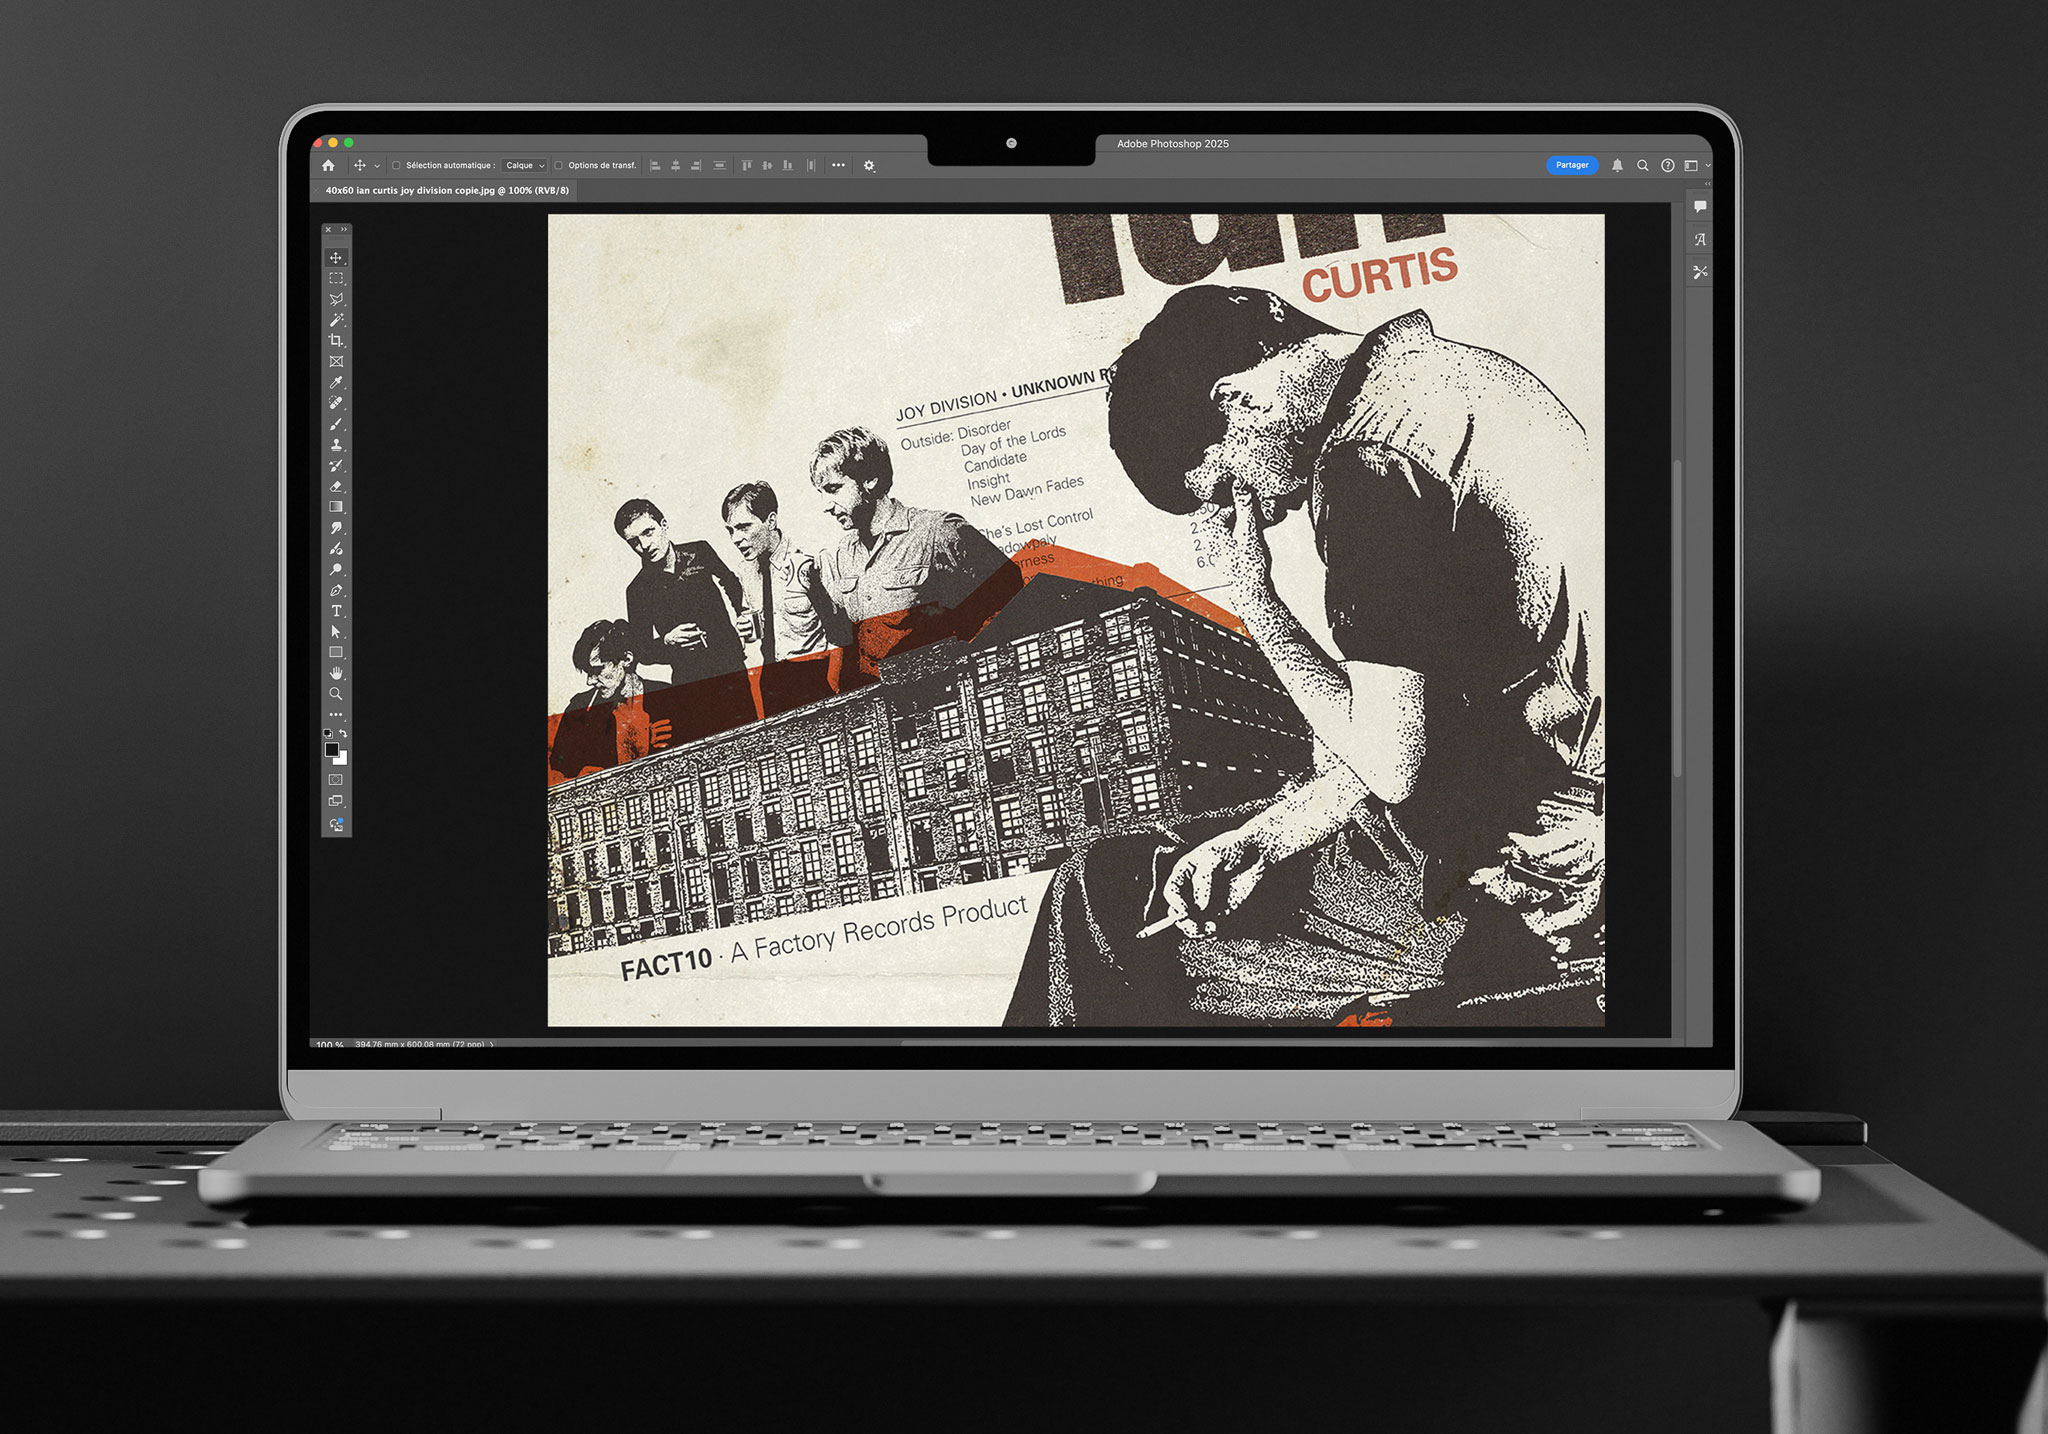The height and width of the screenshot is (1434, 2048).
Task: Open the generate image tool at toolbox bottom
Action: point(336,825)
